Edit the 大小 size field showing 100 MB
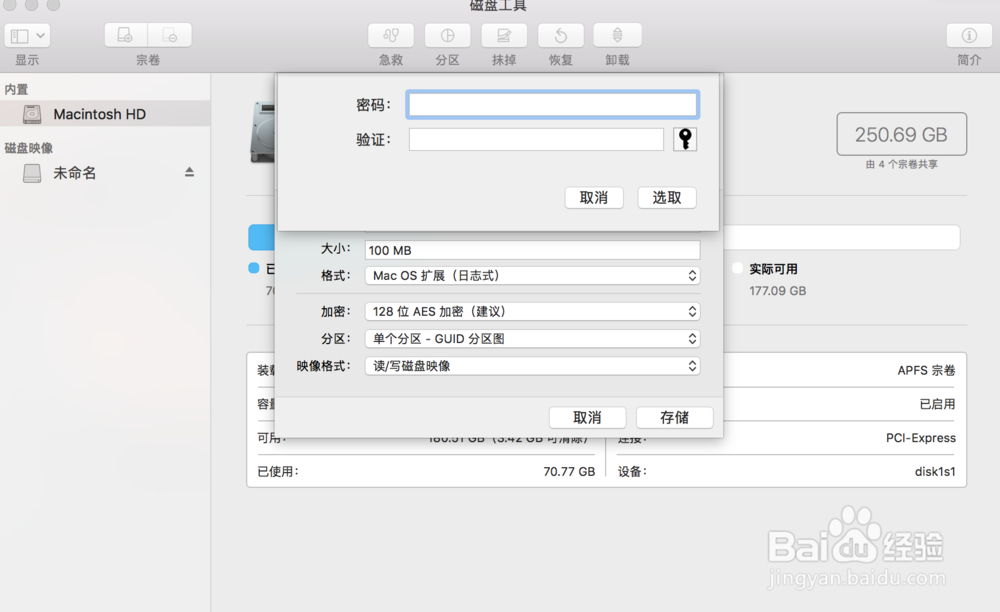 pyautogui.click(x=533, y=251)
